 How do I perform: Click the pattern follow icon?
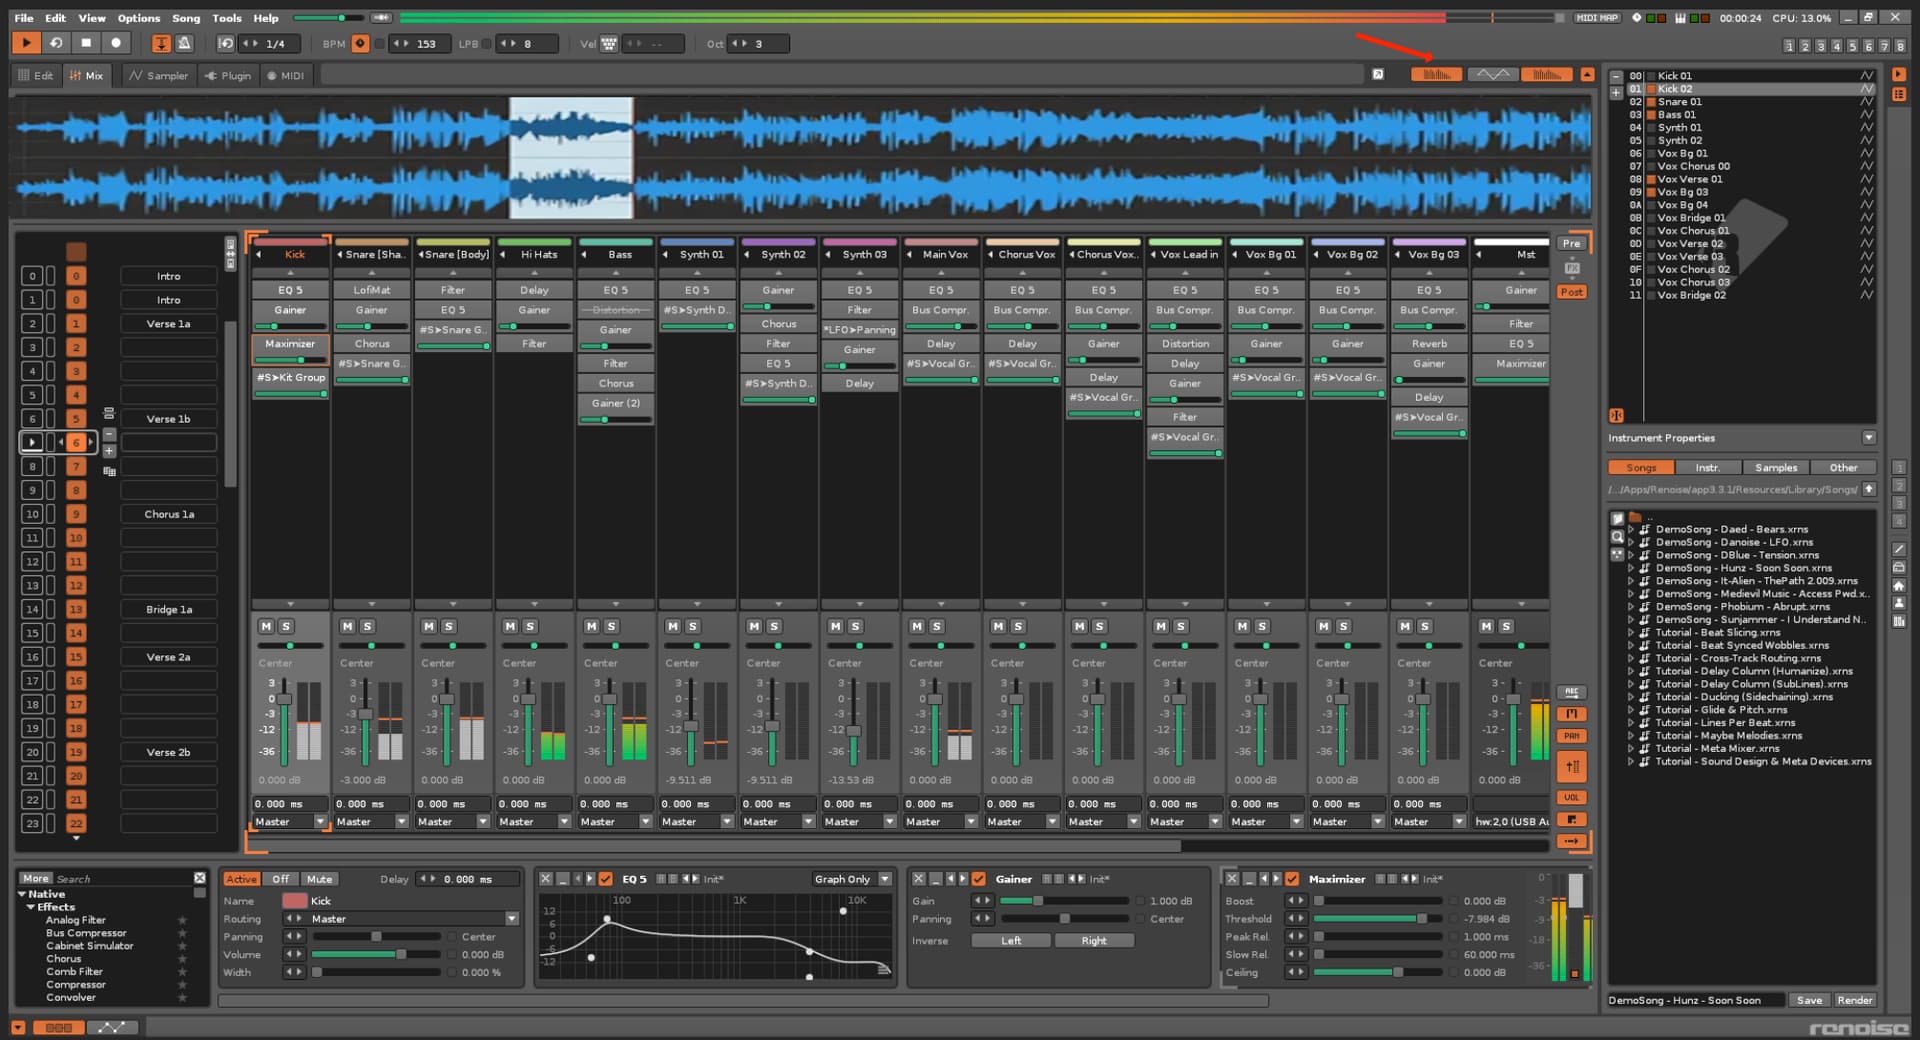point(161,43)
